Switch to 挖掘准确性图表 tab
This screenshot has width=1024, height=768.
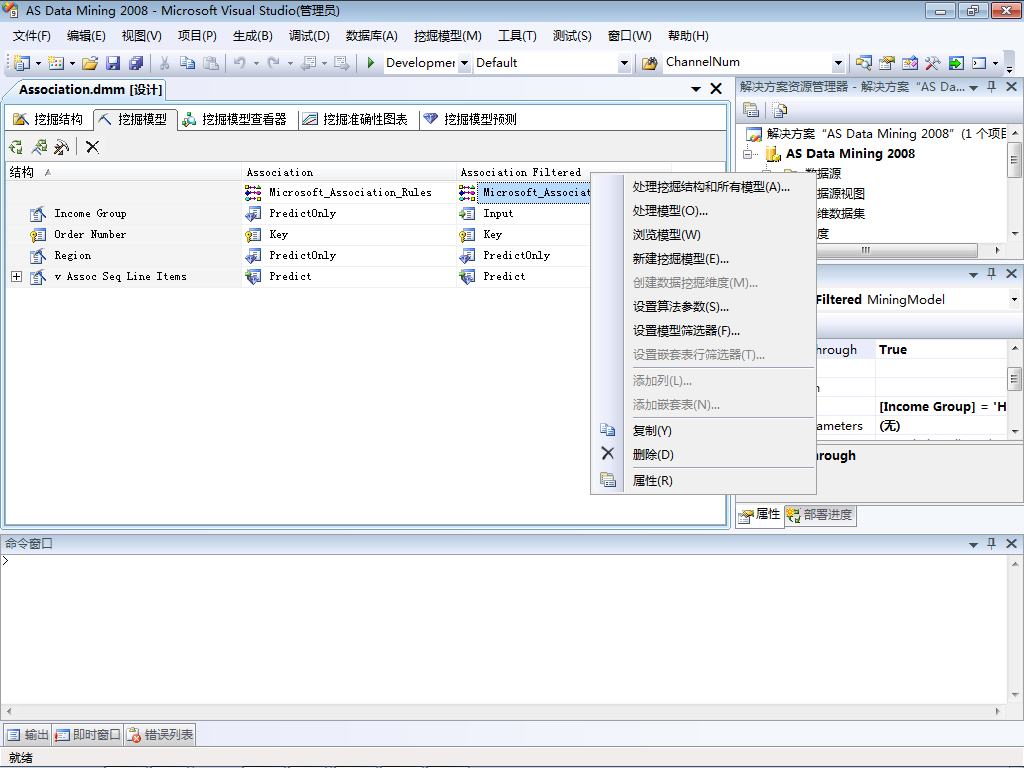click(x=356, y=119)
